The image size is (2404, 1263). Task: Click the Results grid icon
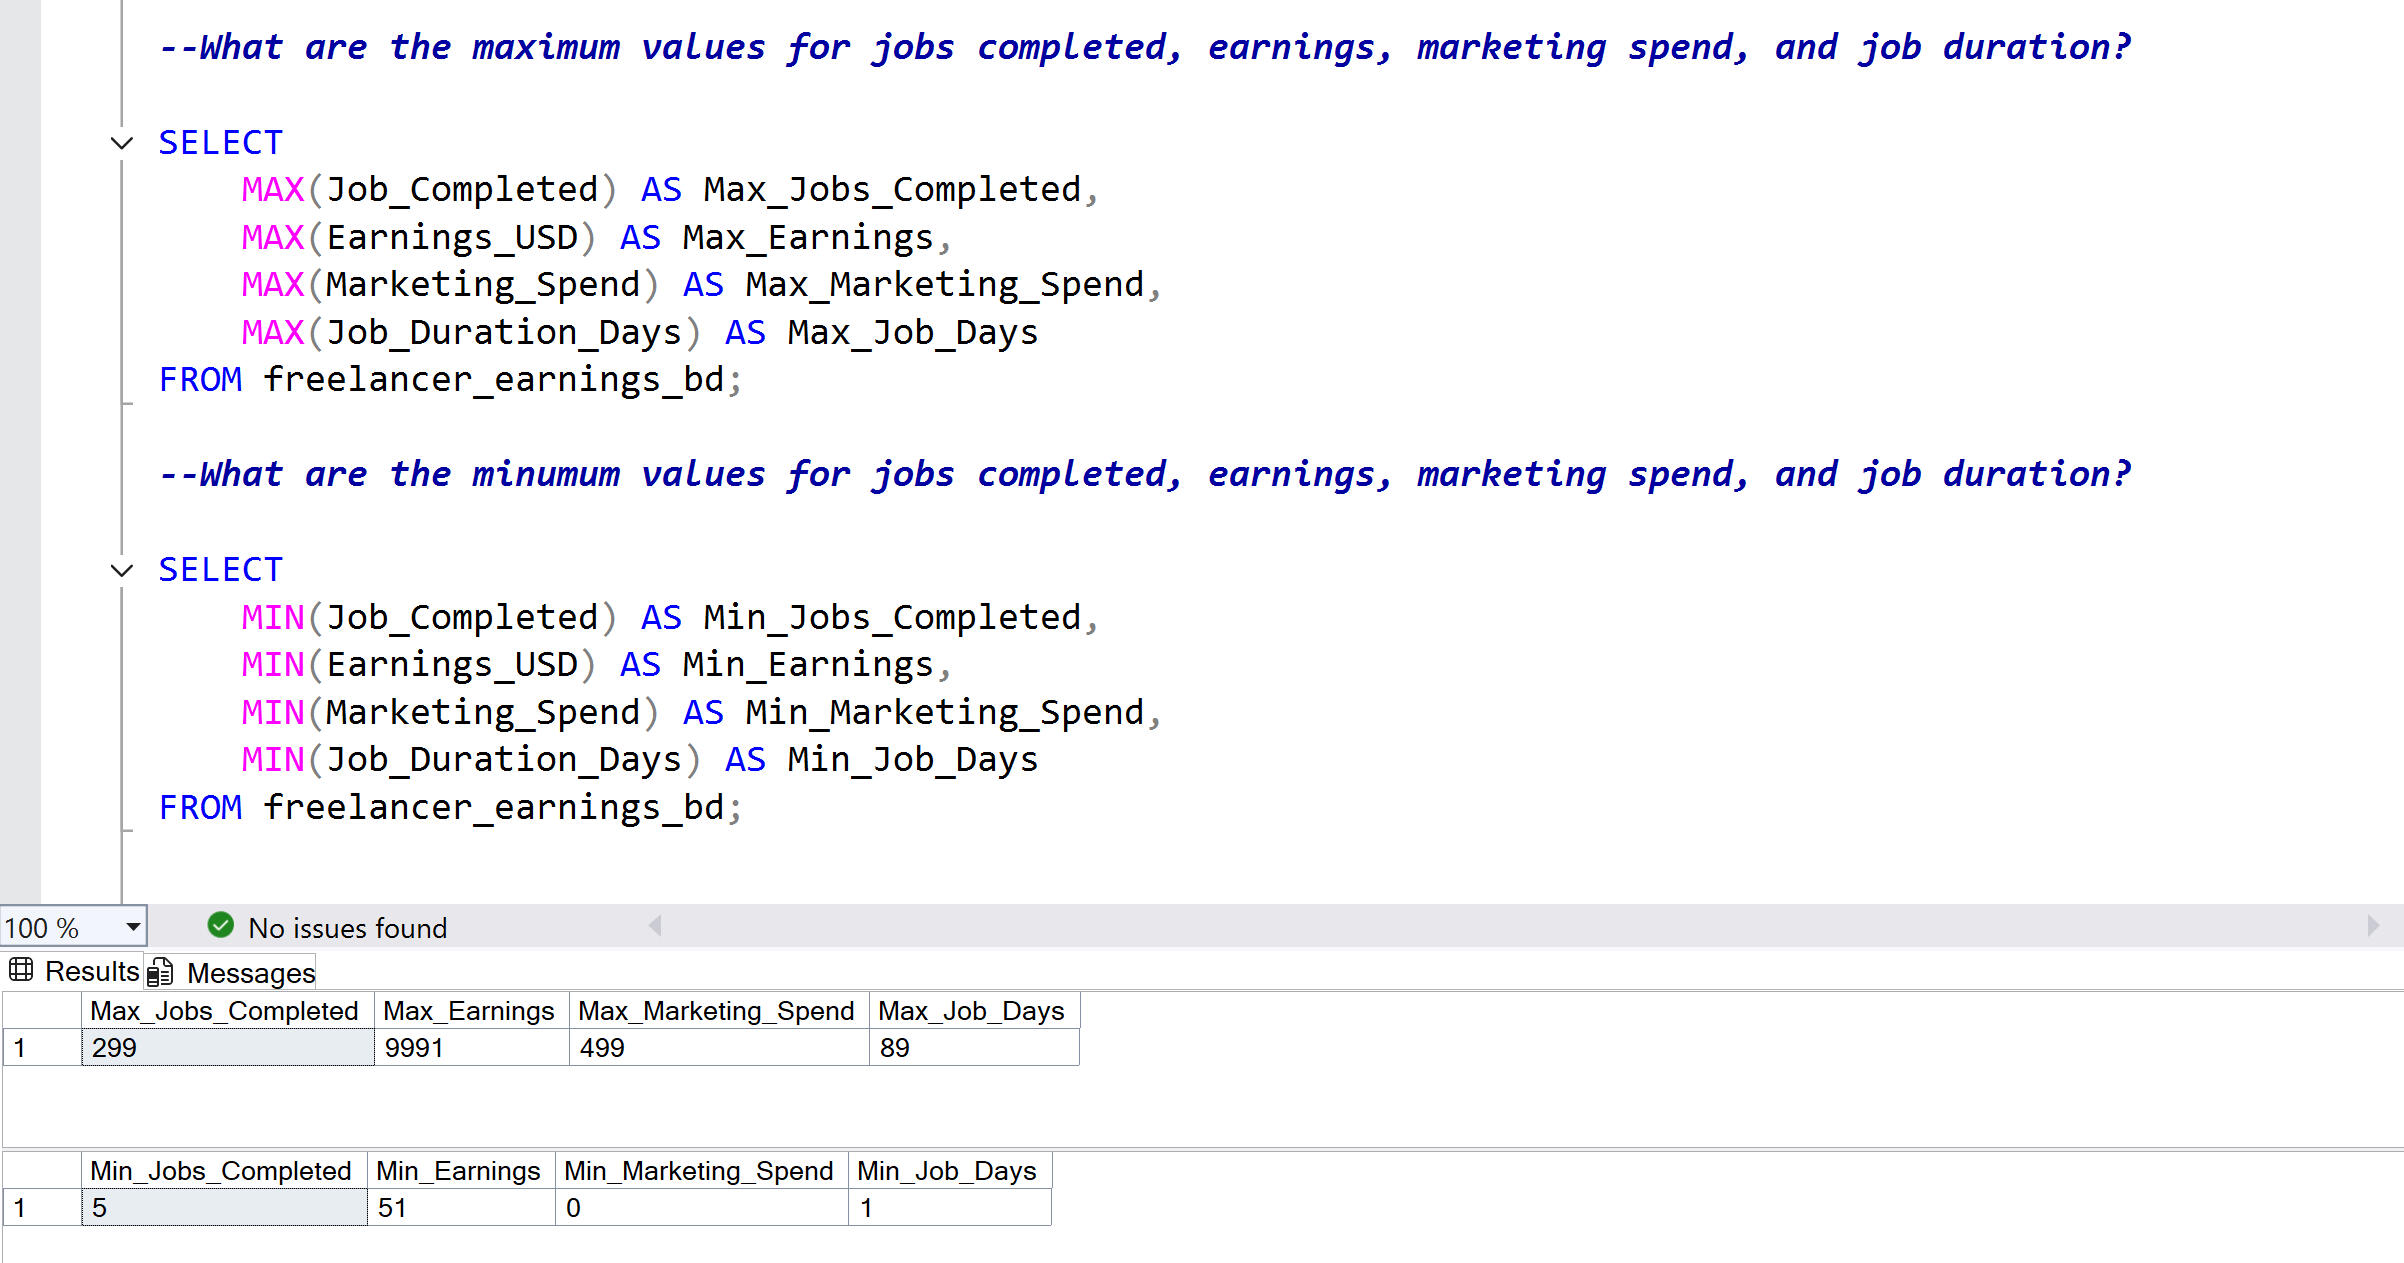(x=21, y=970)
